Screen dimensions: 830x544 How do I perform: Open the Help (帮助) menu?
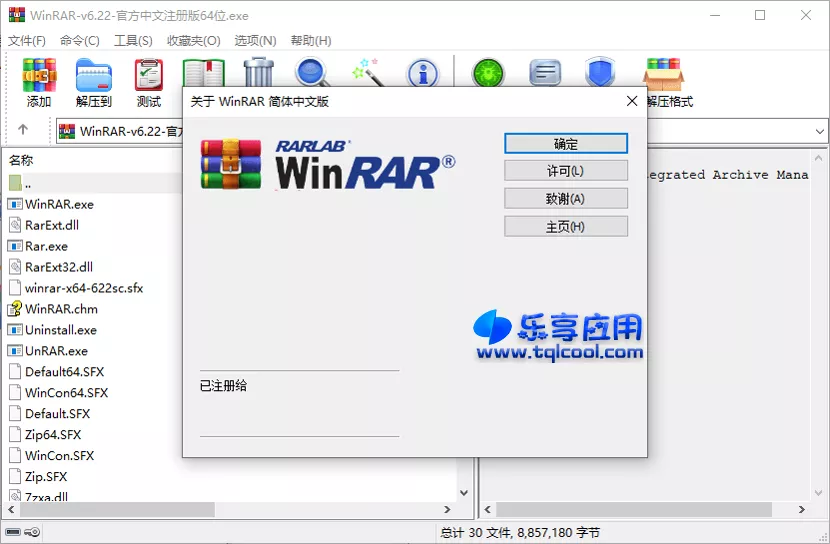pyautogui.click(x=311, y=41)
